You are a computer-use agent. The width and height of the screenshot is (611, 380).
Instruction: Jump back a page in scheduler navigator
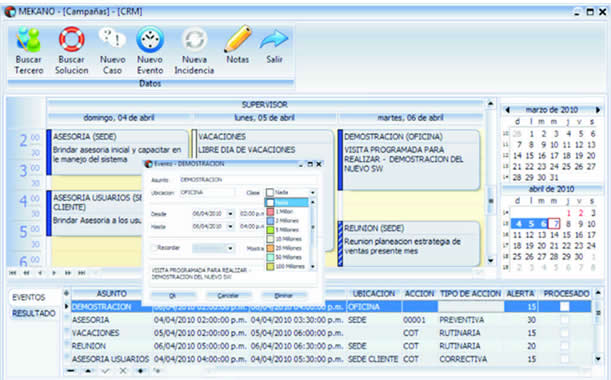pos(26,273)
